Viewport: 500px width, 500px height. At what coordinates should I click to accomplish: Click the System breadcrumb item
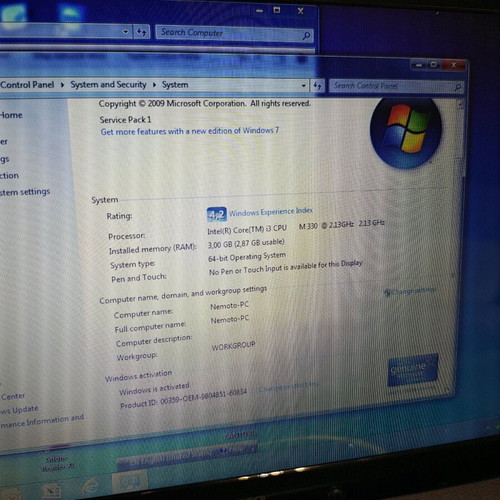point(175,85)
